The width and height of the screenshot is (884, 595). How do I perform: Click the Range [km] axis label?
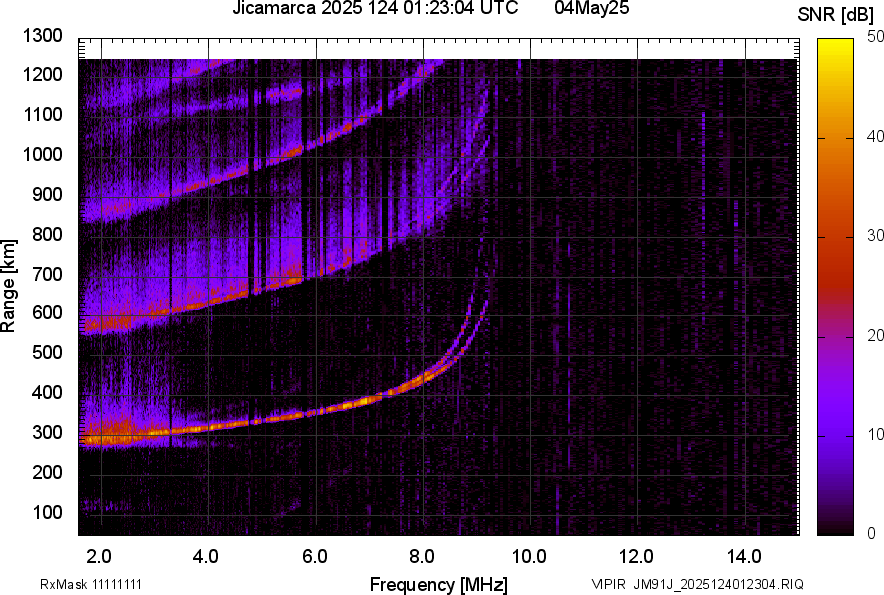point(8,286)
